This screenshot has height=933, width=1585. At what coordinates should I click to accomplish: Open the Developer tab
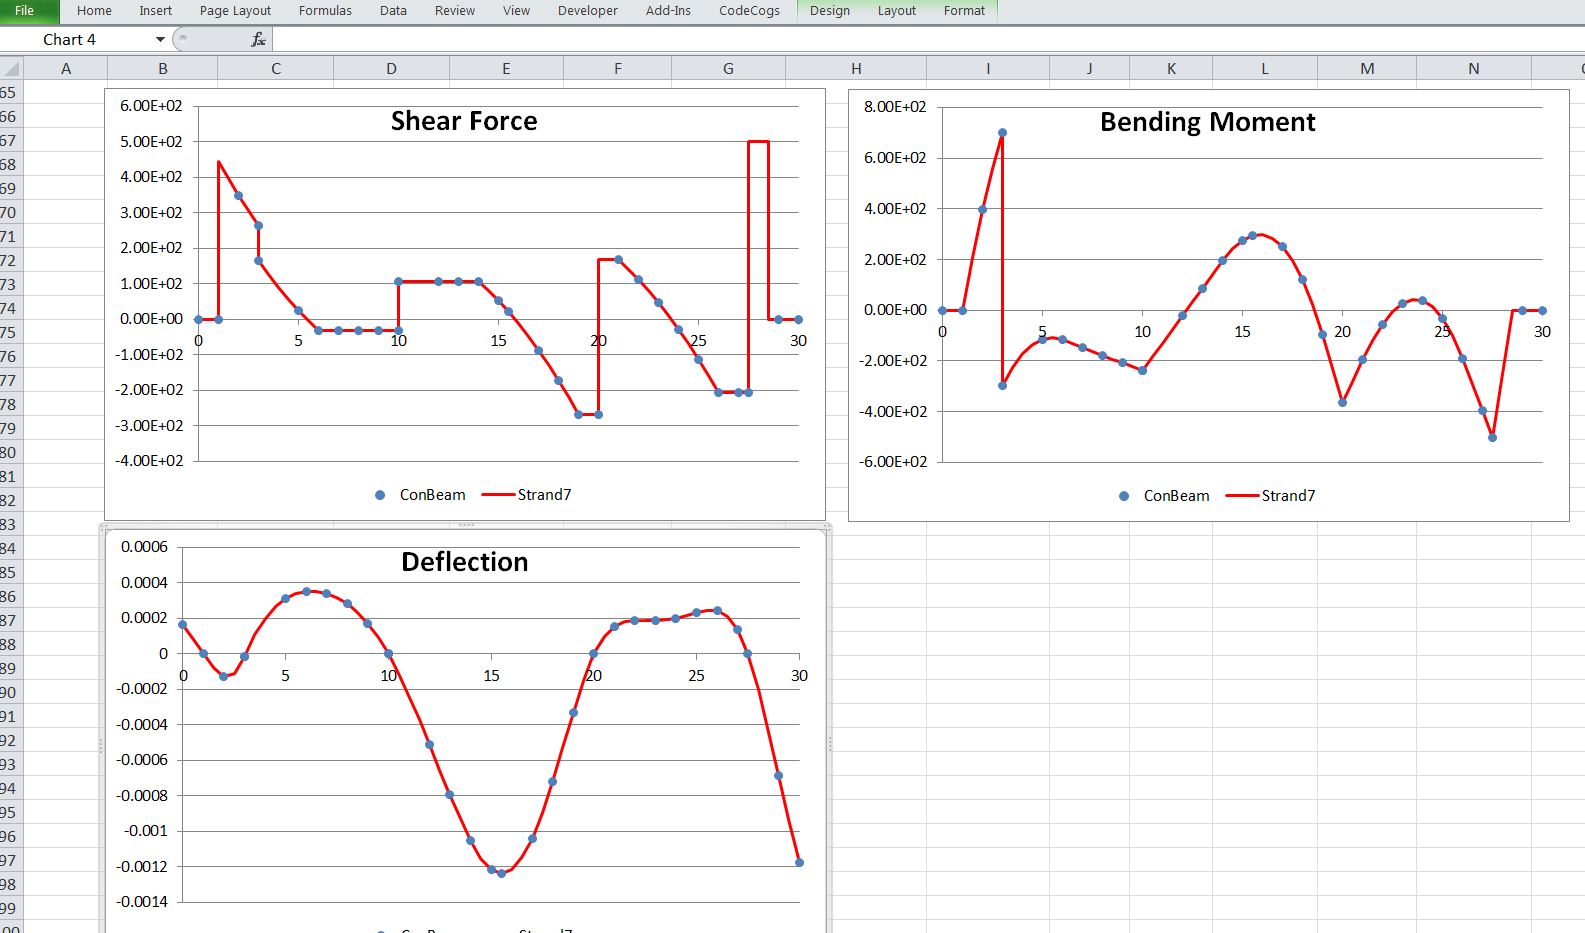click(587, 11)
